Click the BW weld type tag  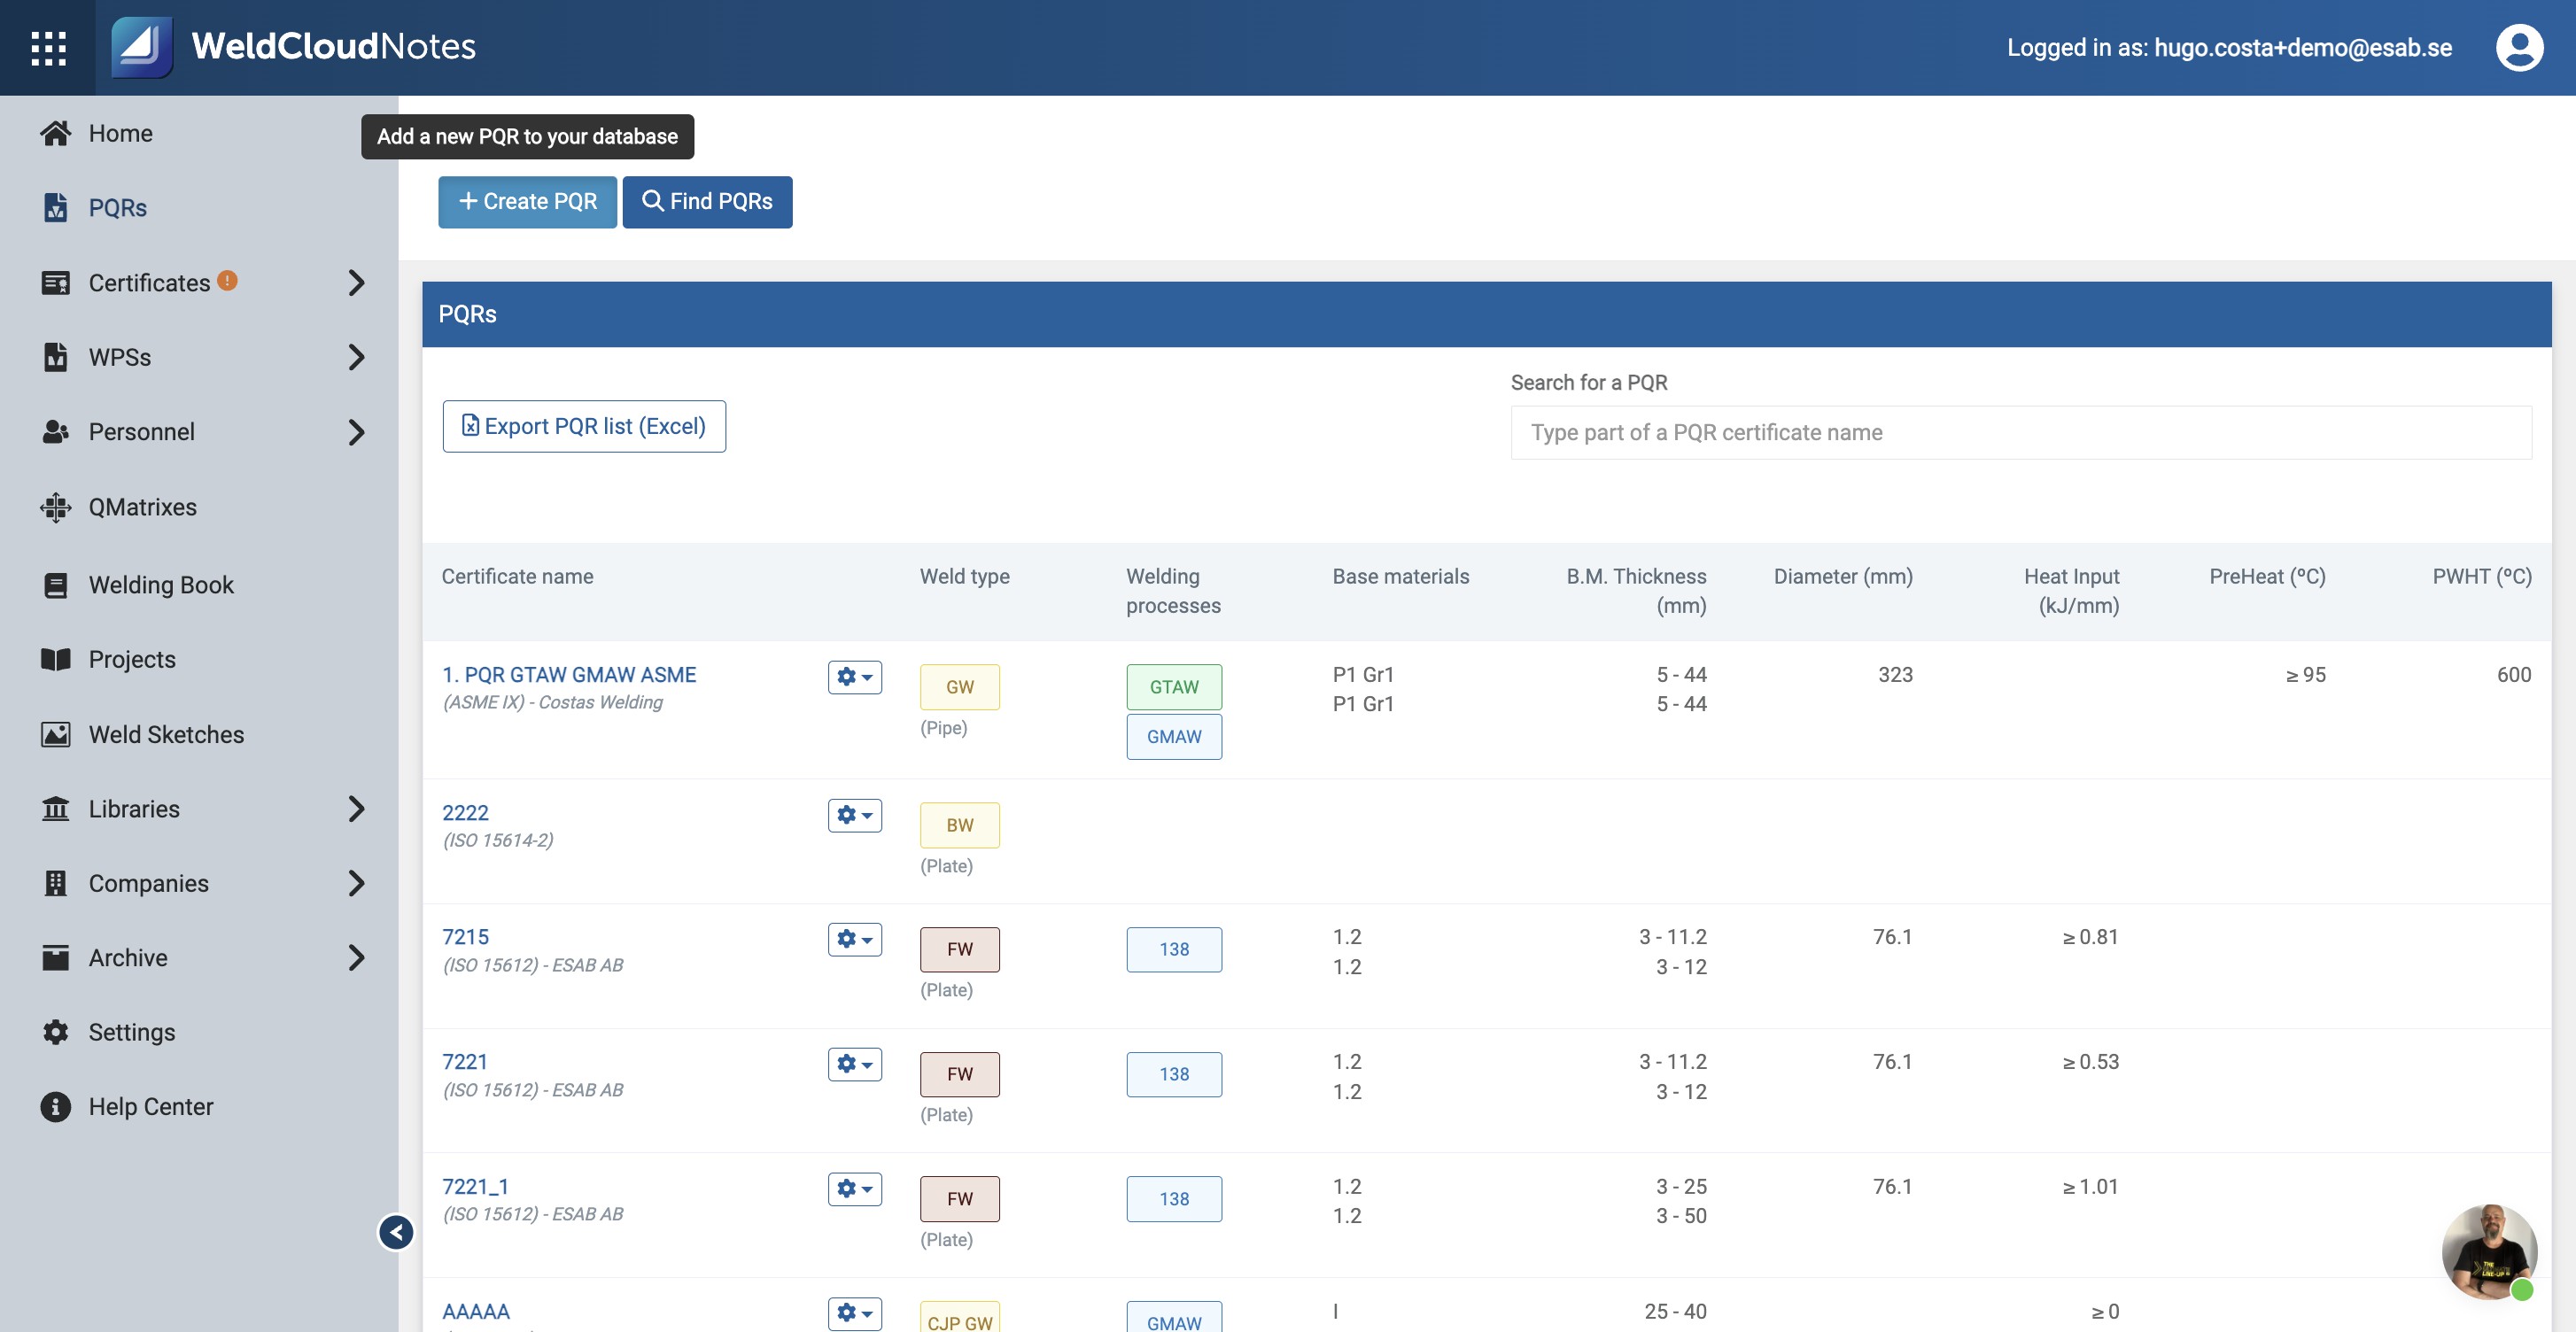pos(959,825)
